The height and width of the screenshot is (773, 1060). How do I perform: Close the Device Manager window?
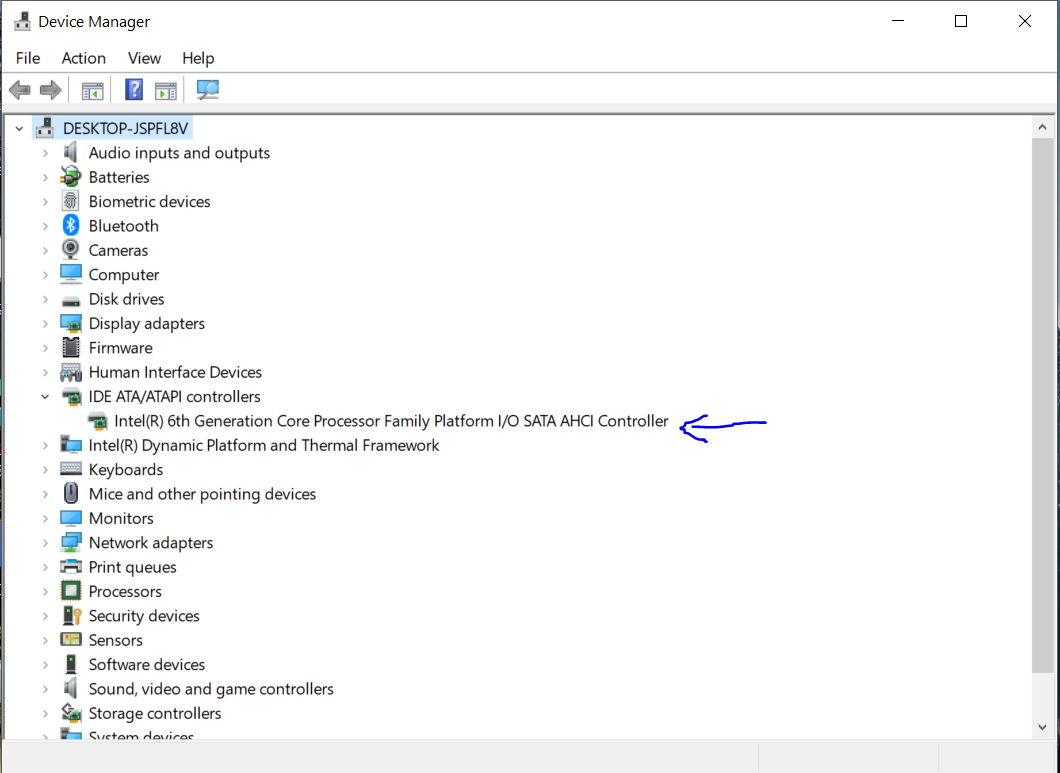pyautogui.click(x=1024, y=21)
